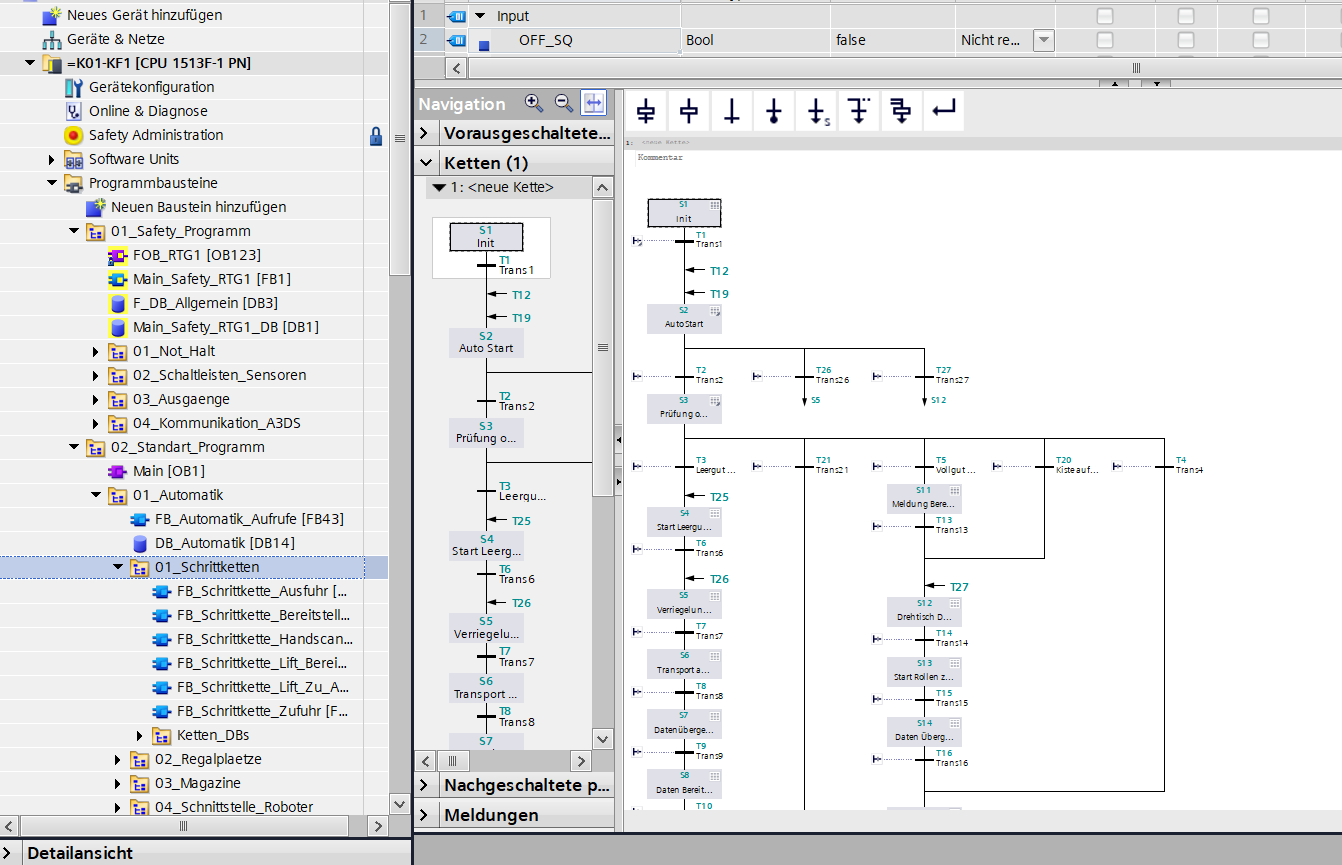Select the 02_Regalplaetze folder

208,759
